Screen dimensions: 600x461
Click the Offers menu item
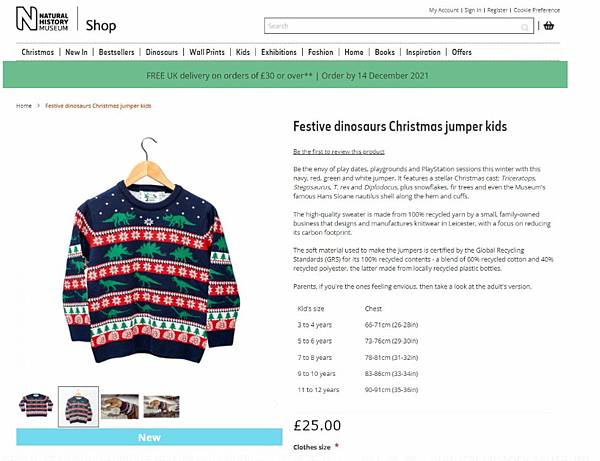(x=461, y=52)
